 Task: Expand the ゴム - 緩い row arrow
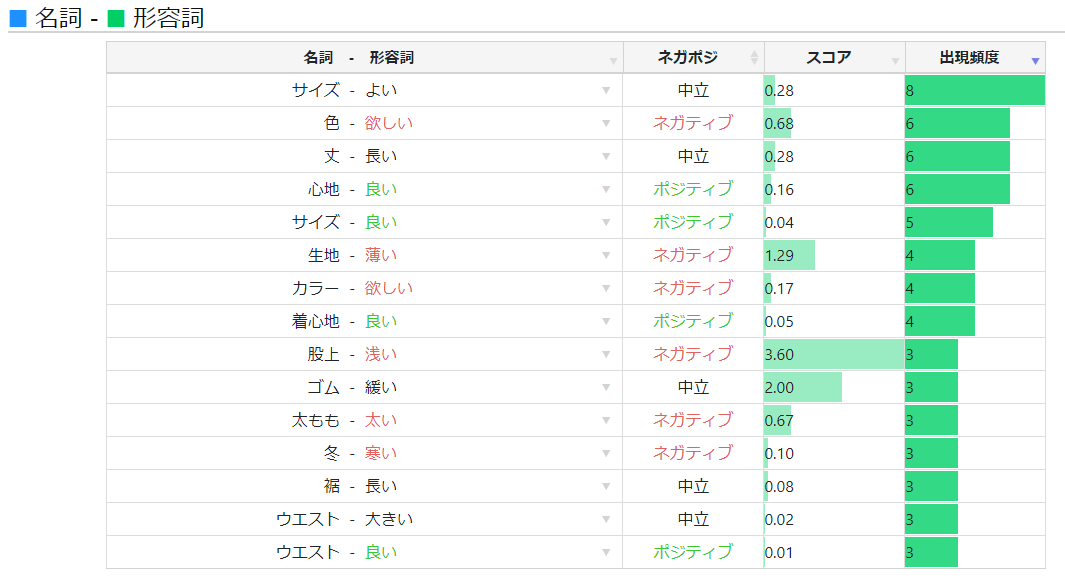pyautogui.click(x=605, y=387)
